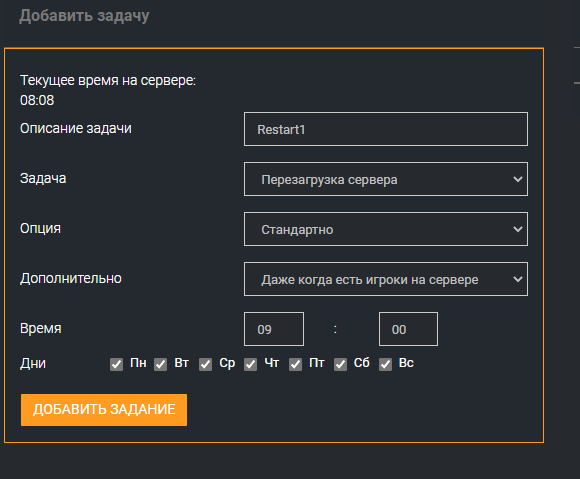Uncheck the Вт (Tuesday) checkbox
The height and width of the screenshot is (479, 580).
161,364
